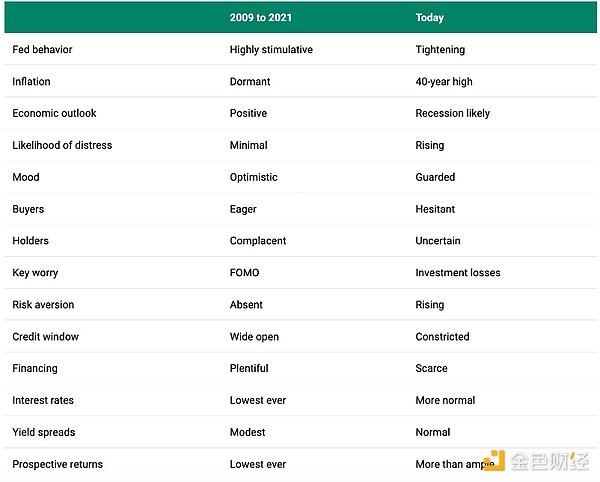Click the "Highly stimulative" cell
The image size is (600, 482).
[x=271, y=49]
